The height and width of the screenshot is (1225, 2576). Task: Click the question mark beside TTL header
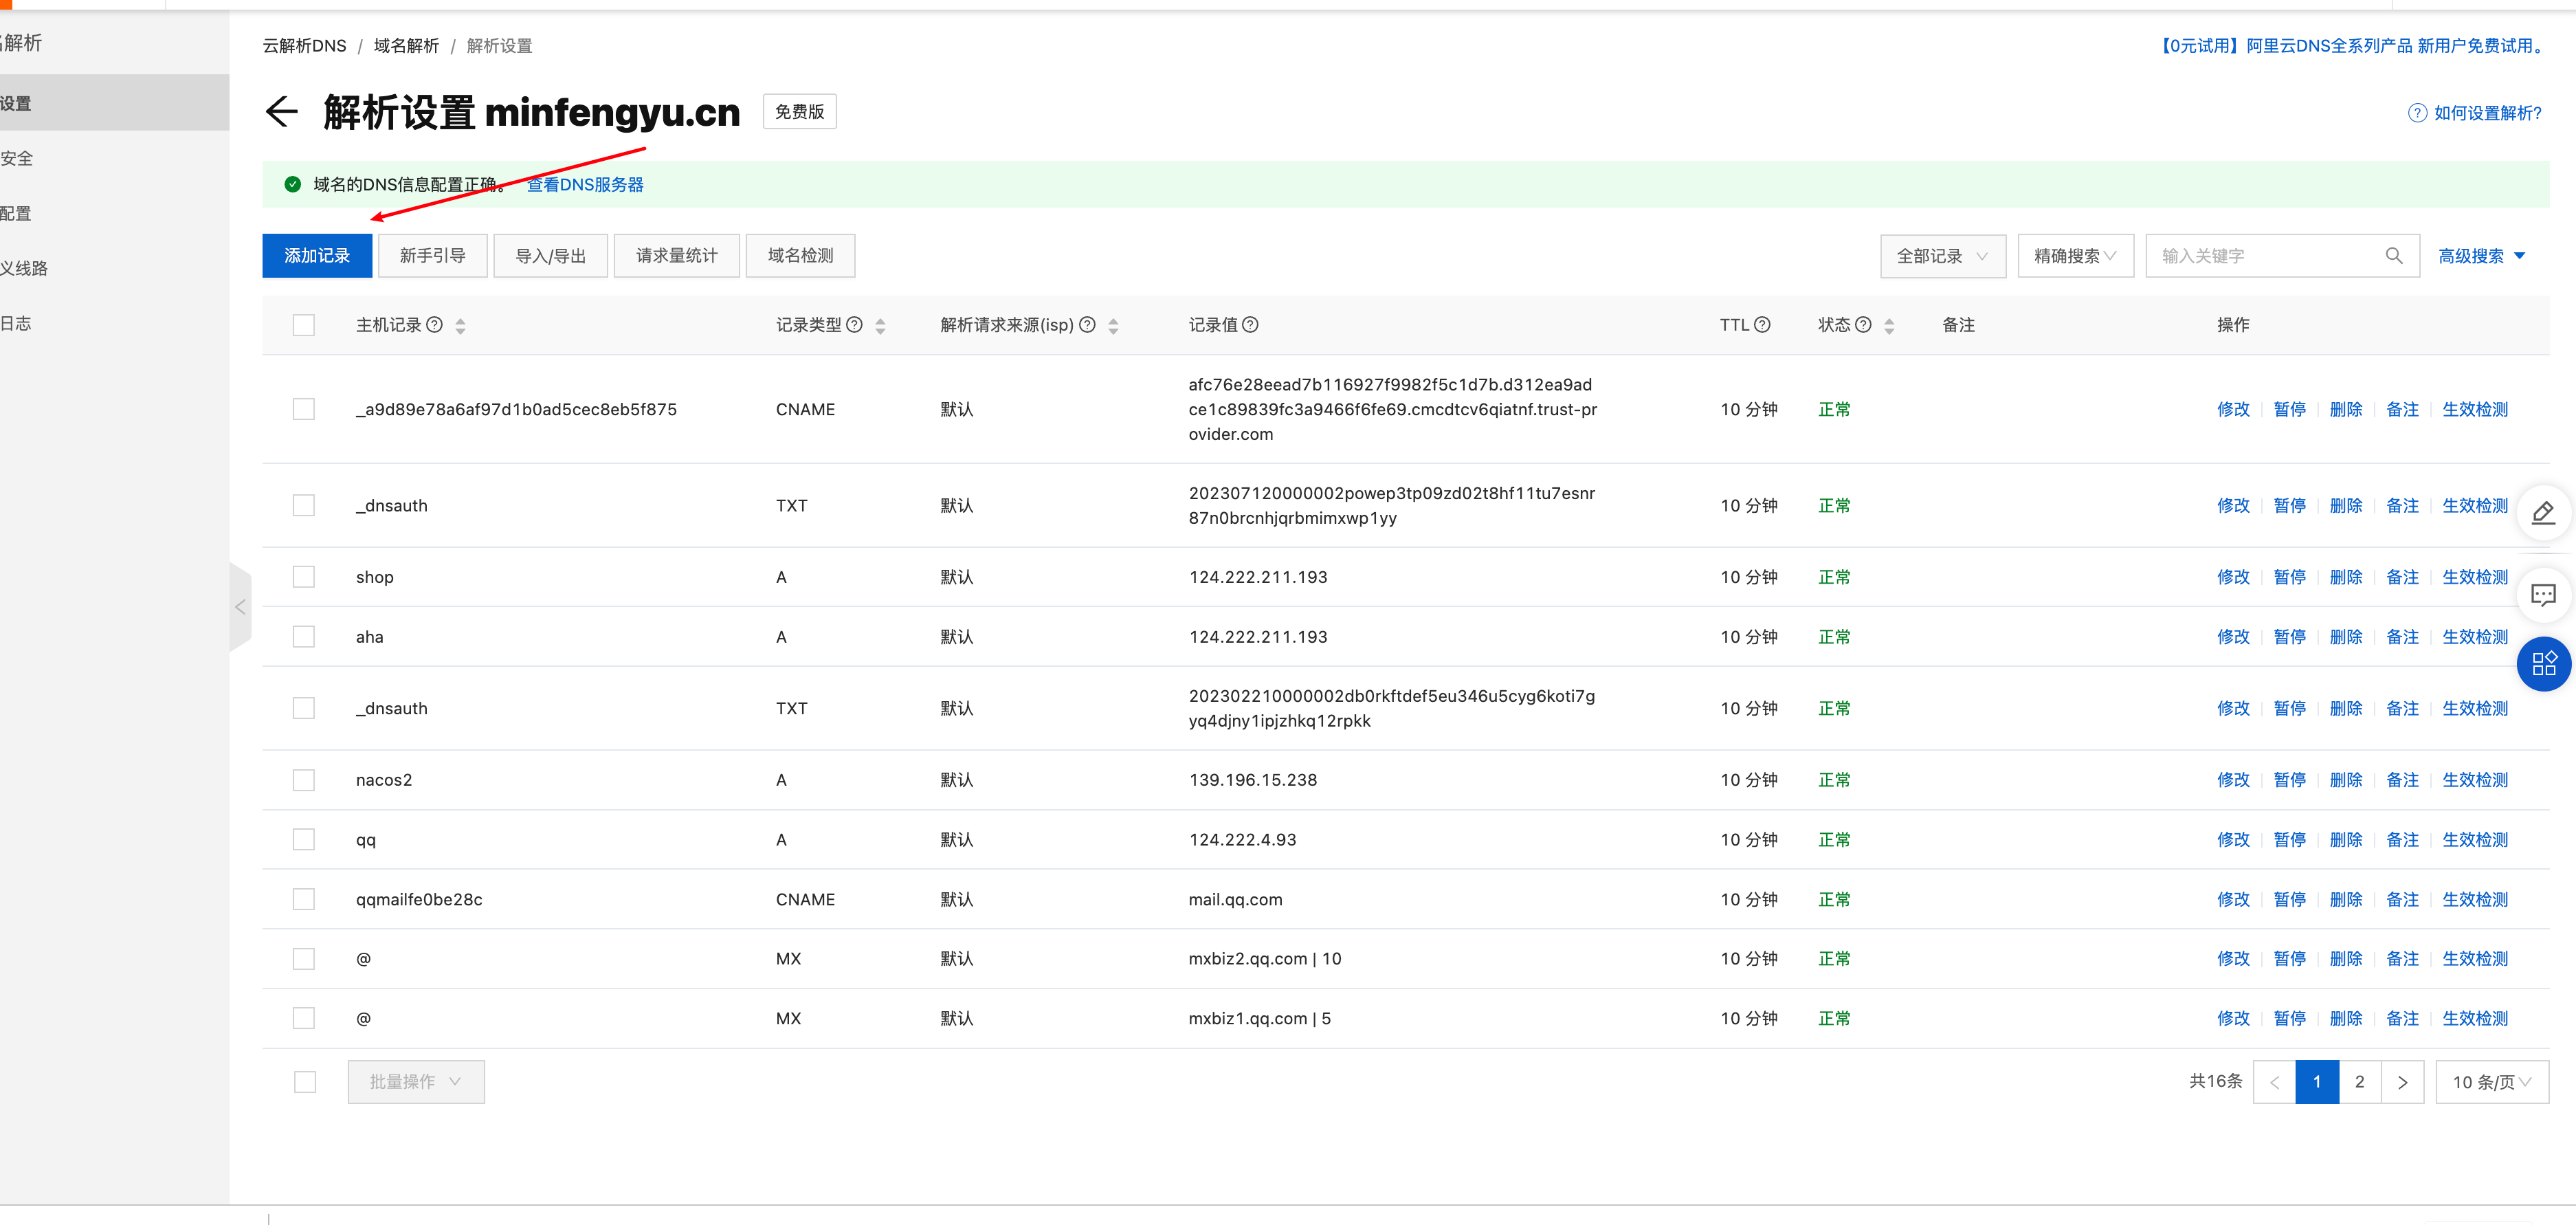tap(1762, 324)
